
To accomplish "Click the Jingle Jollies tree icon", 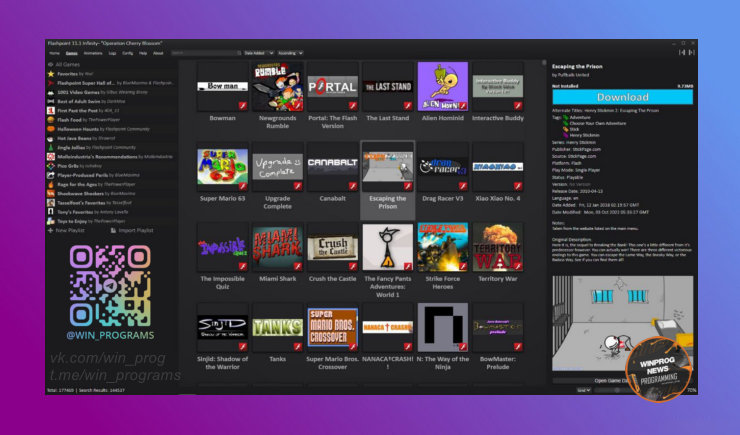I will tap(51, 147).
